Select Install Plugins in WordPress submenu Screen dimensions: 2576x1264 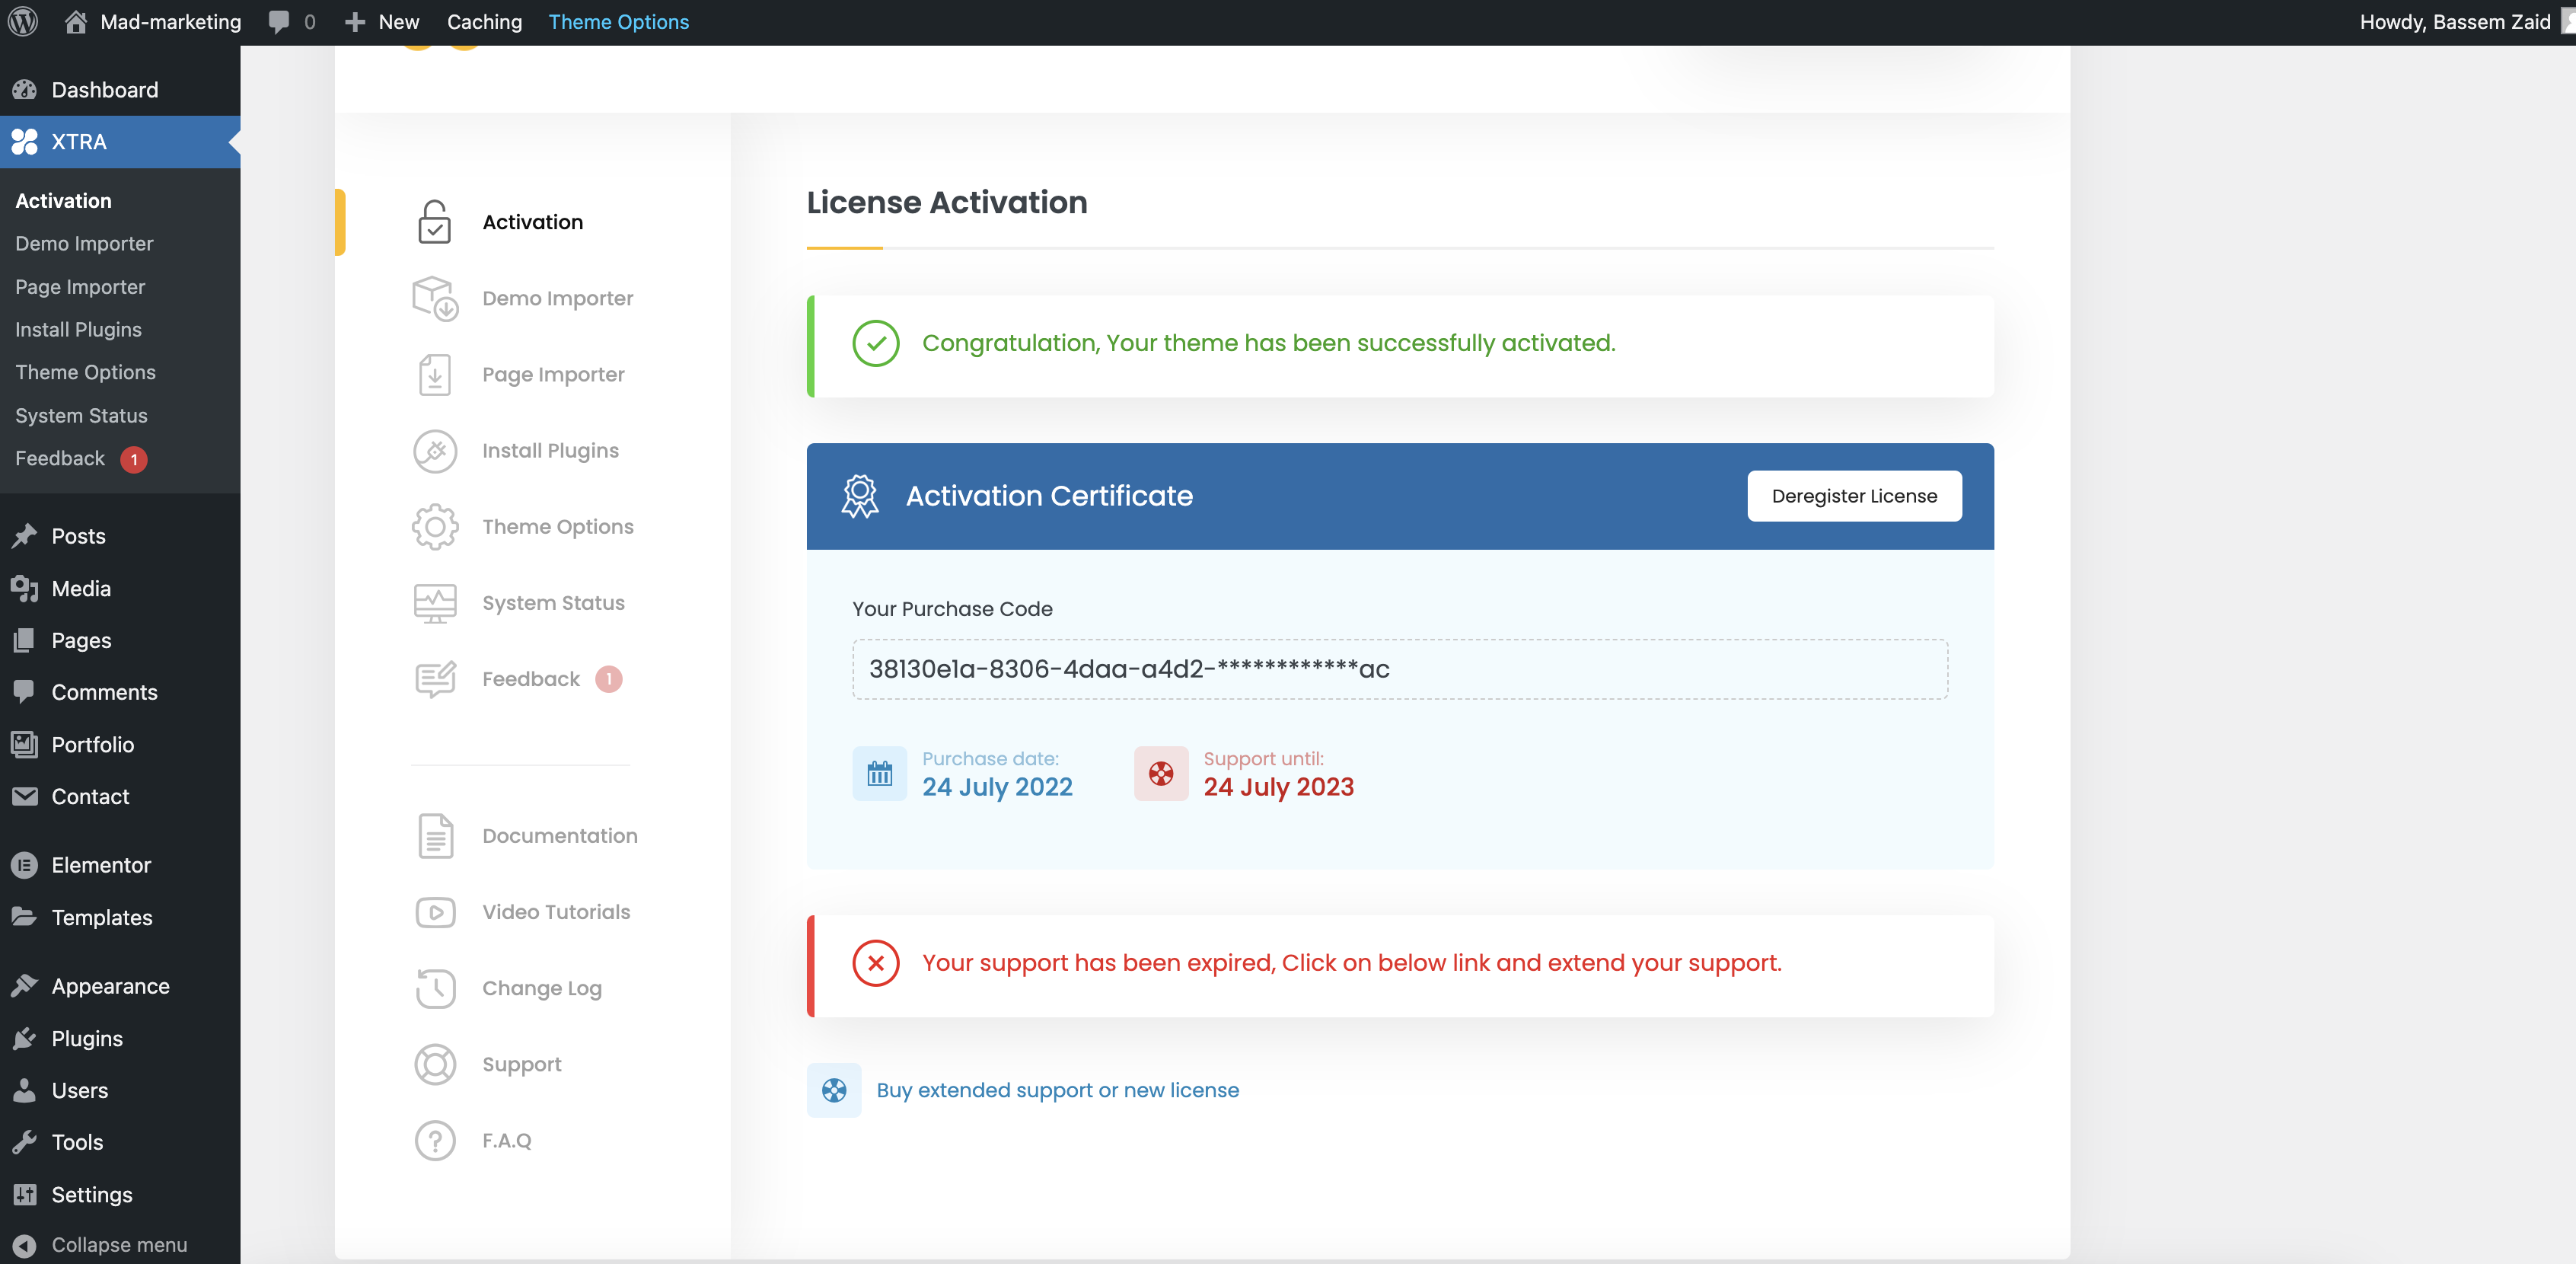pyautogui.click(x=78, y=330)
